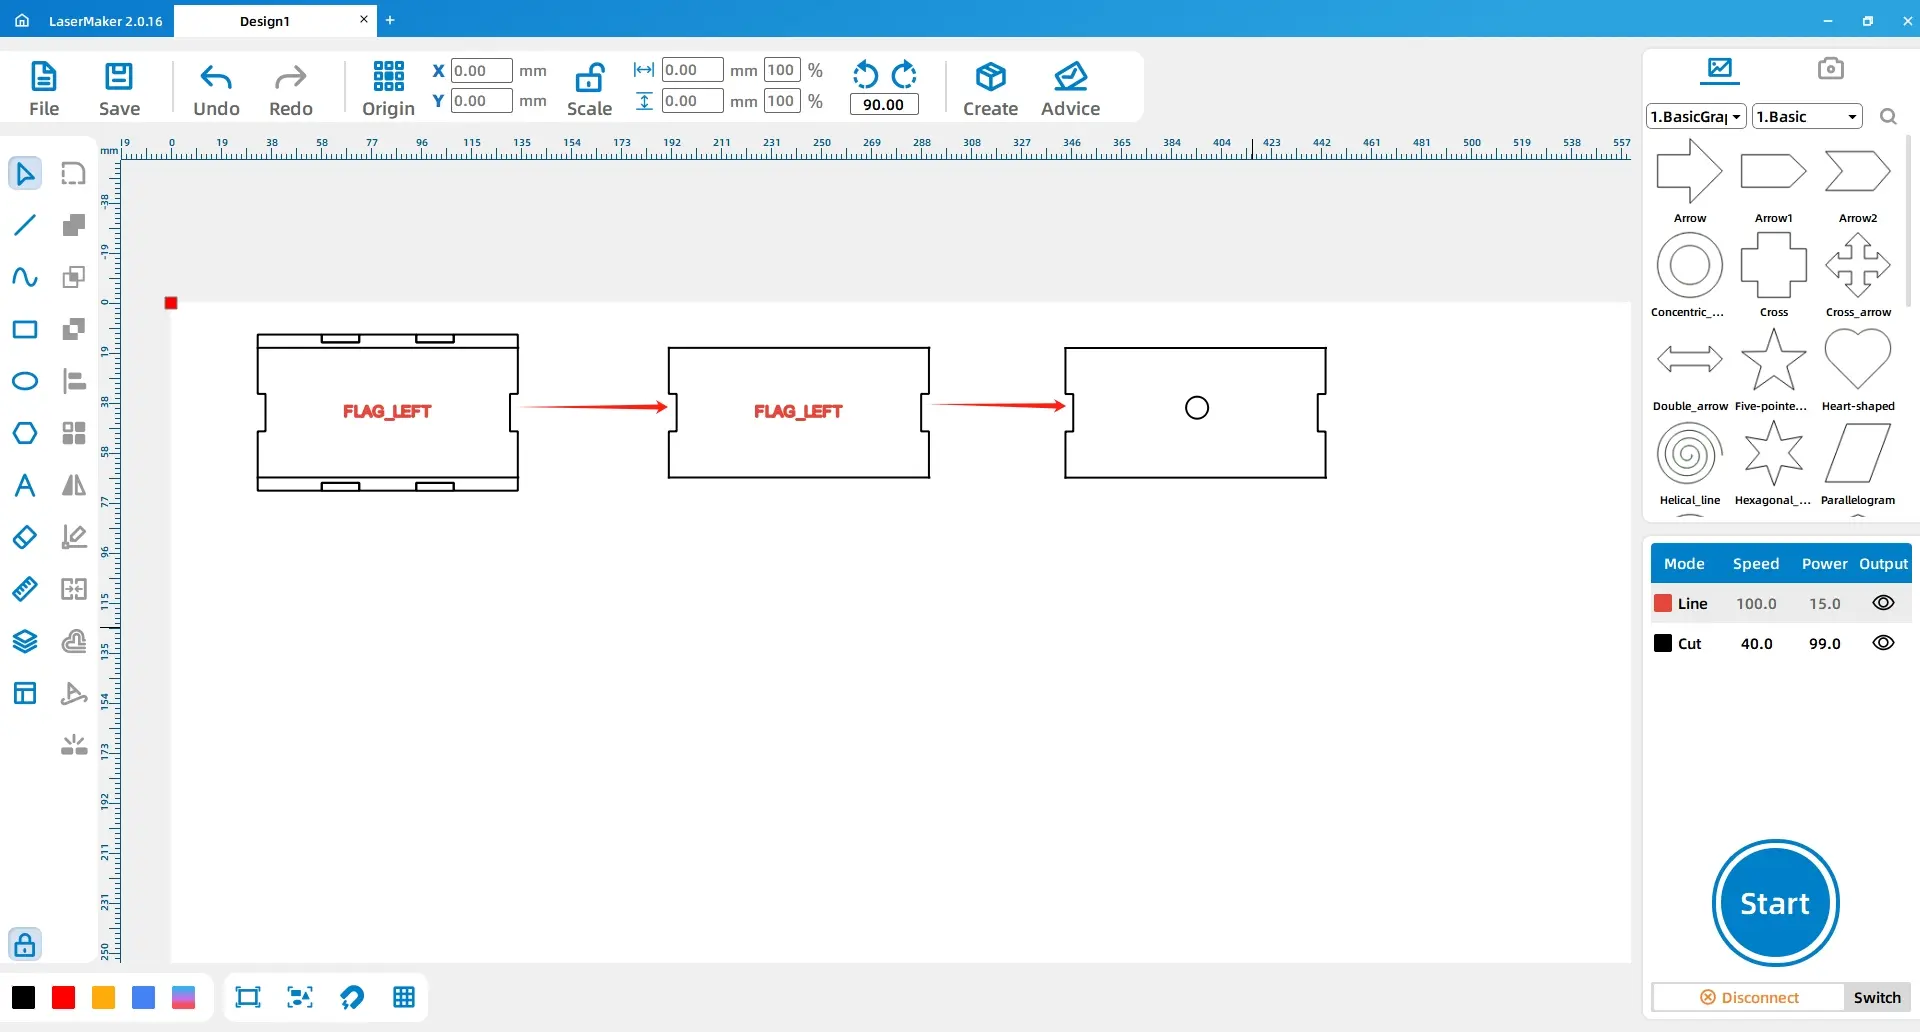Pick the red color swatch
Viewport: 1920px width, 1032px height.
(63, 997)
